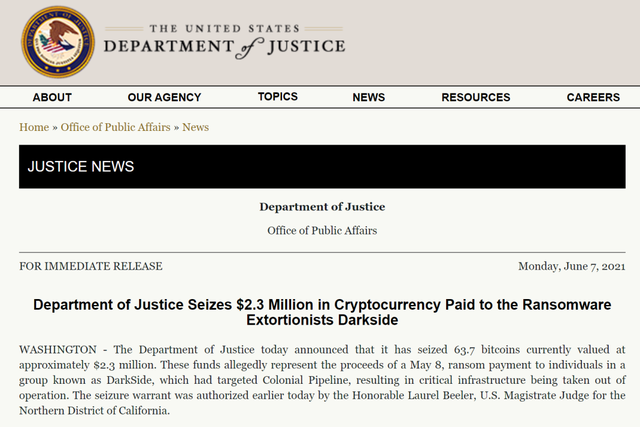Click the word WASHINGTON in the article

58,350
